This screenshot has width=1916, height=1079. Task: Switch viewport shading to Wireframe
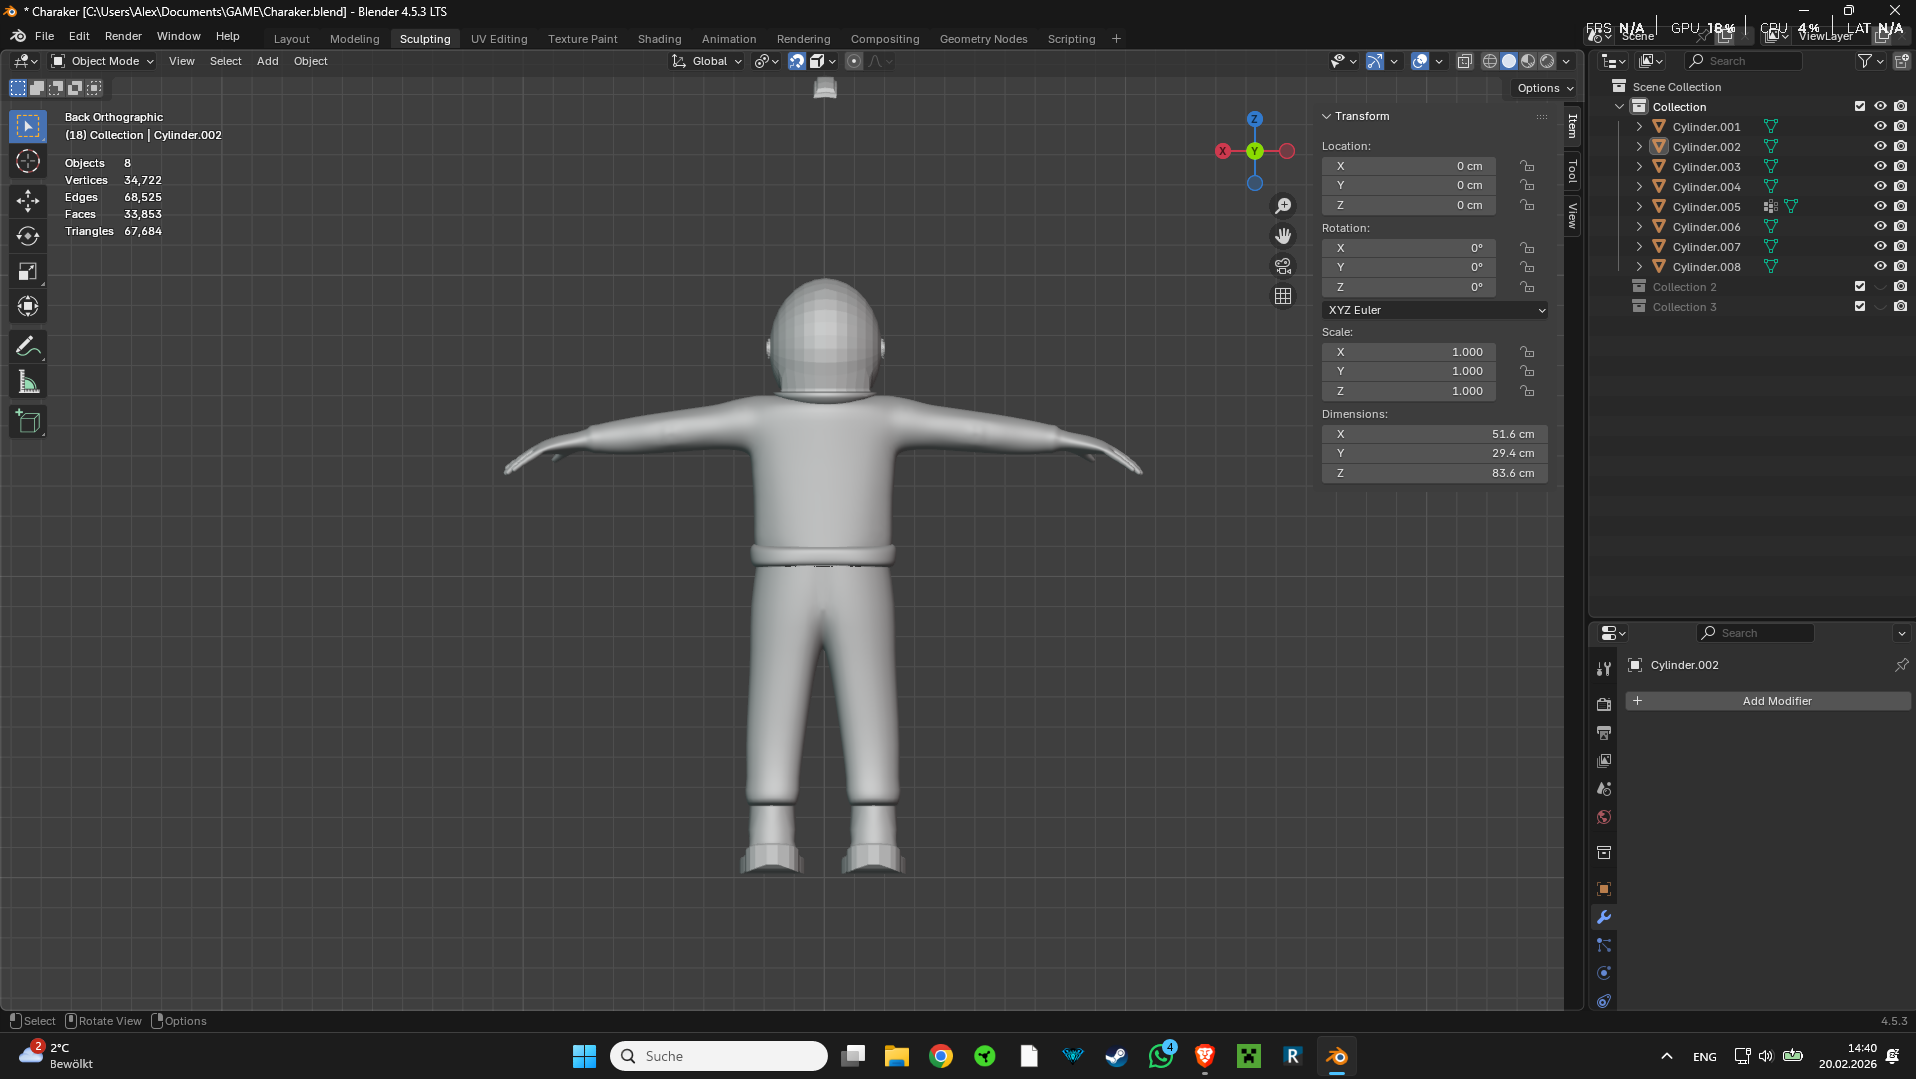pyautogui.click(x=1489, y=61)
